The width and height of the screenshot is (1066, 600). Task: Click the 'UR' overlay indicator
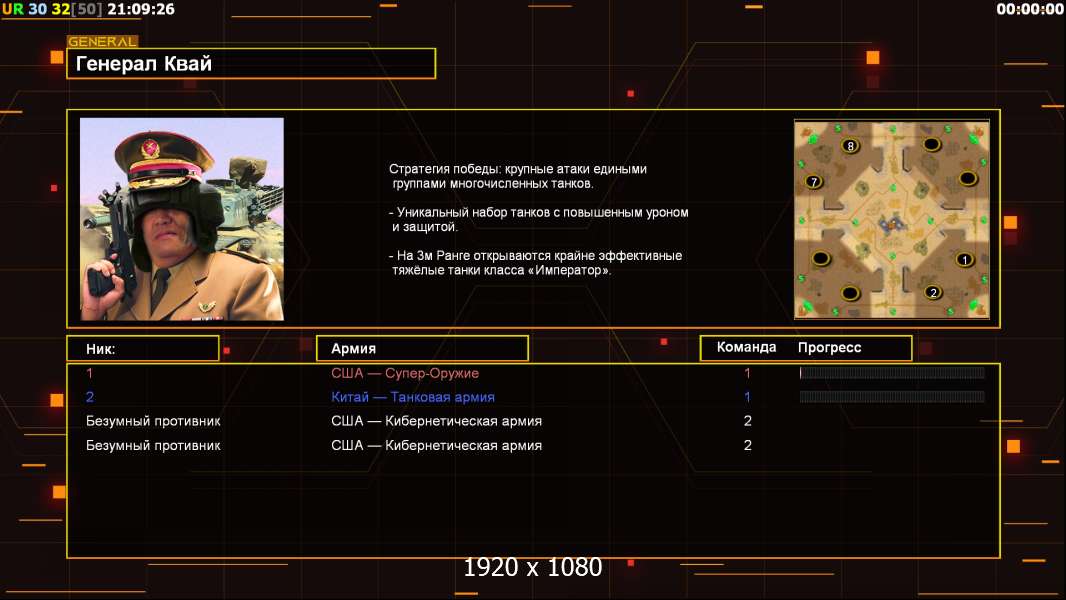(x=12, y=9)
